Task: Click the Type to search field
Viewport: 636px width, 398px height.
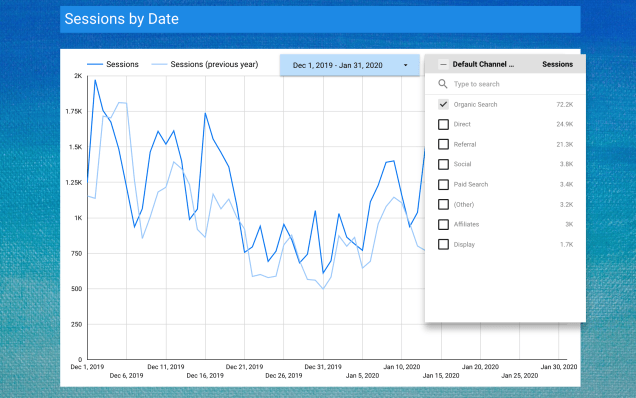Action: 505,84
